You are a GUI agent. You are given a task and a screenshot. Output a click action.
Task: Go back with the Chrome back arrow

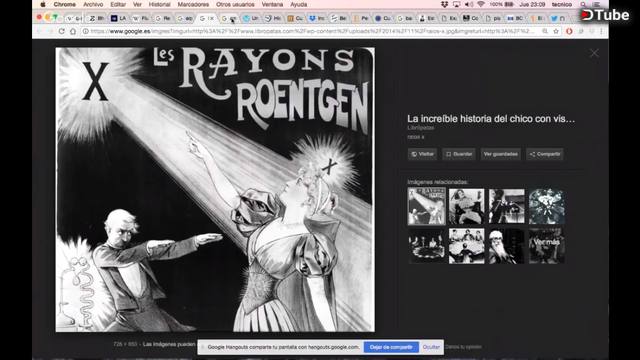[40, 31]
